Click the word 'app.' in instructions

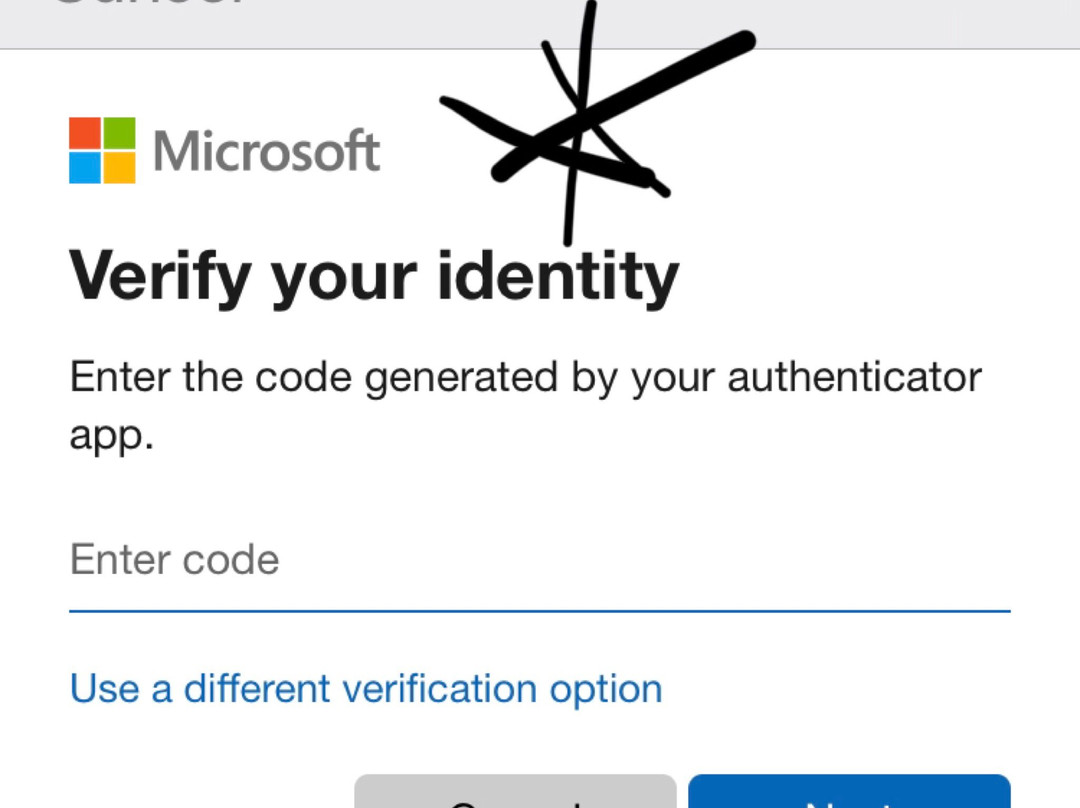[x=111, y=437]
